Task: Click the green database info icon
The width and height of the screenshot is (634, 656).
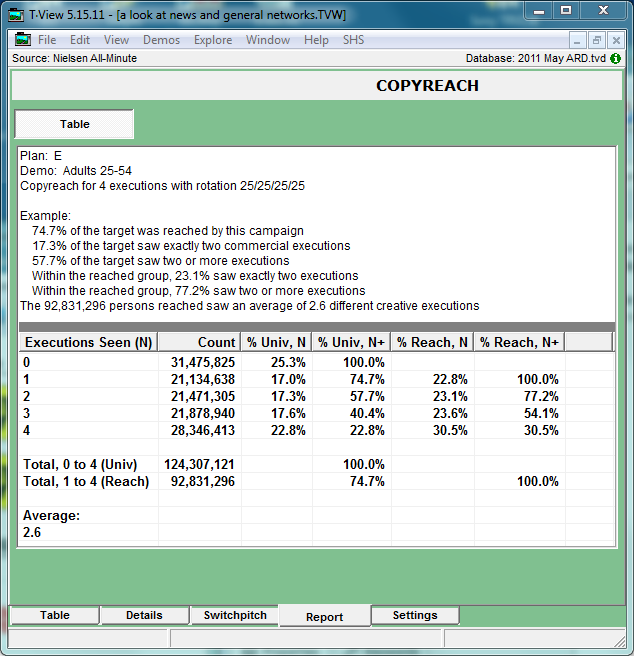Action: click(x=615, y=59)
